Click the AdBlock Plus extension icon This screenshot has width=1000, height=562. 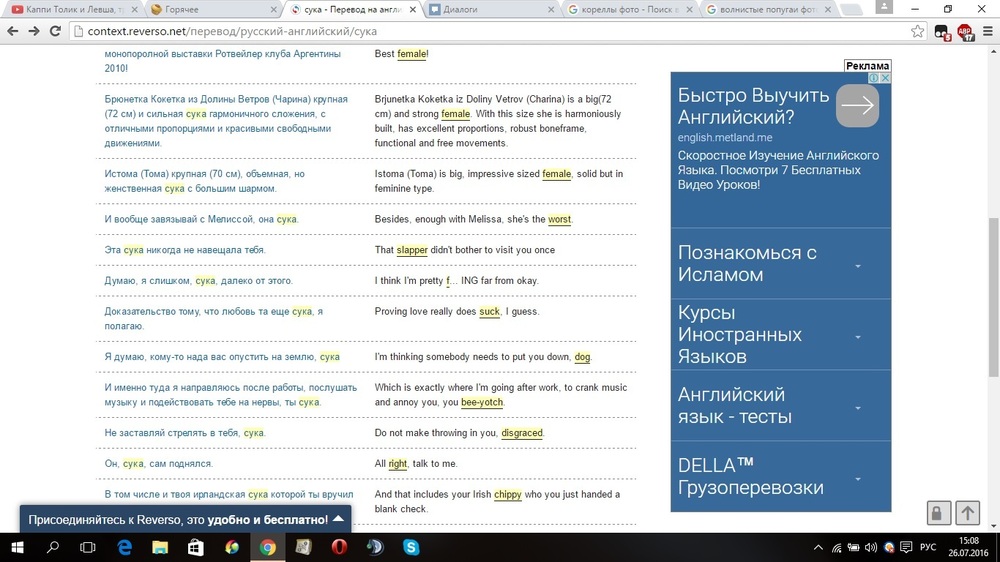point(965,31)
